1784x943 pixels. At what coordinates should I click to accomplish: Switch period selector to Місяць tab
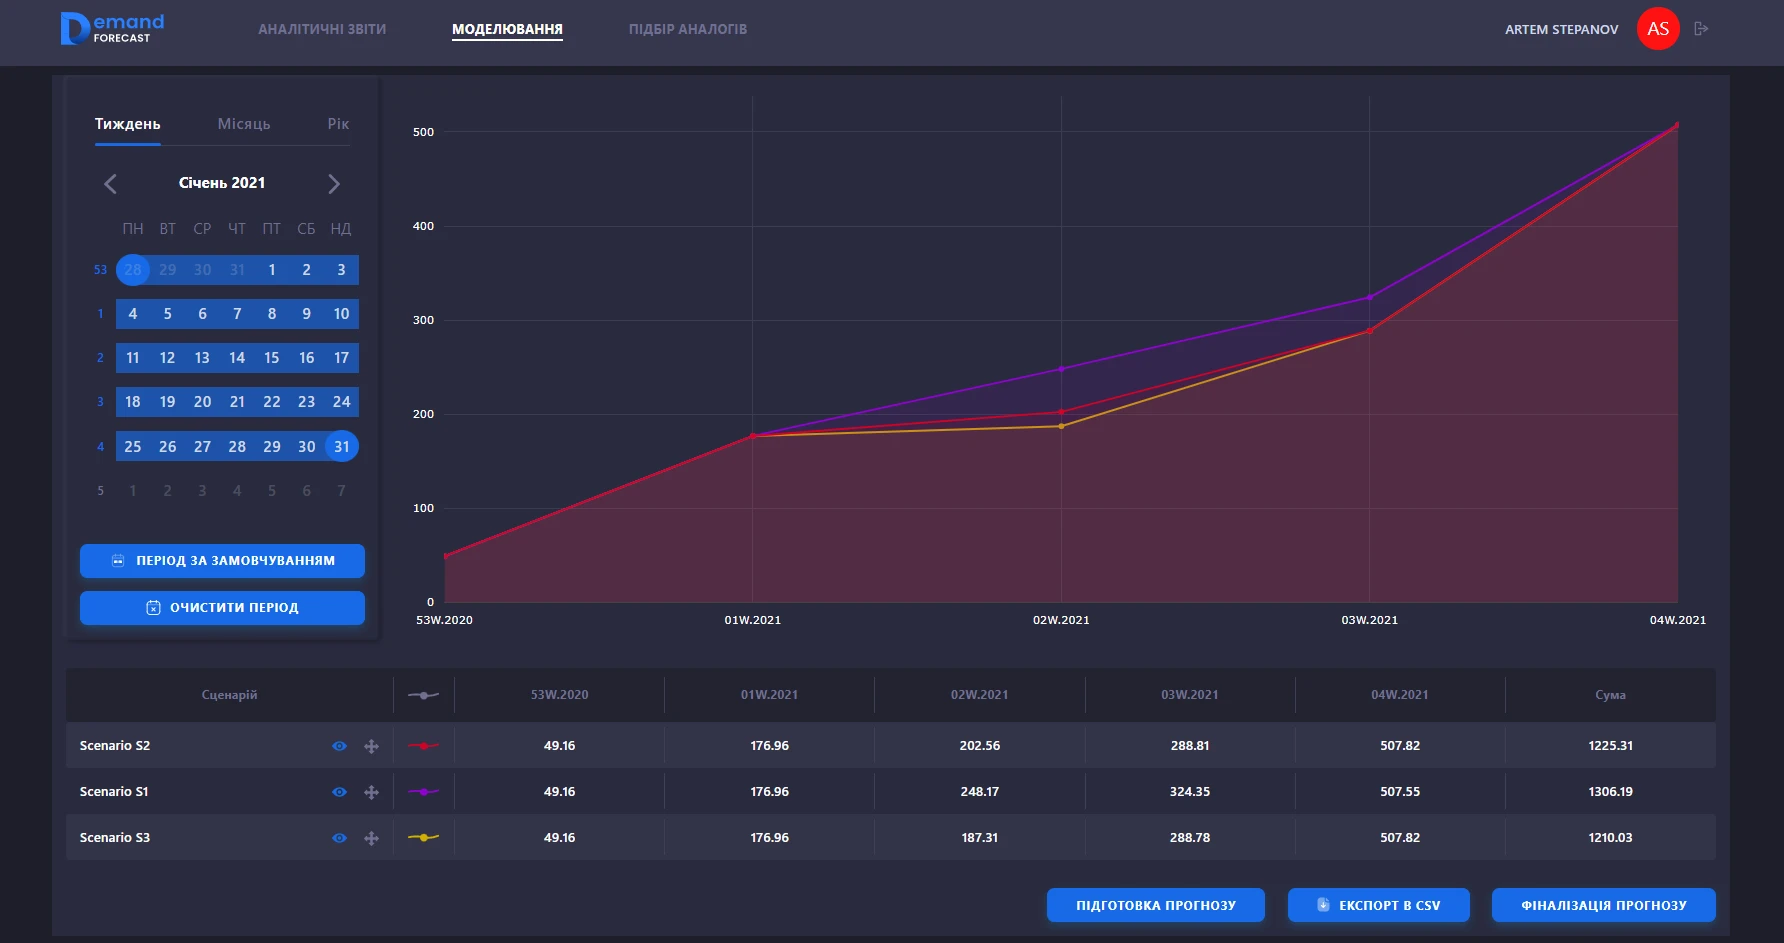click(244, 124)
